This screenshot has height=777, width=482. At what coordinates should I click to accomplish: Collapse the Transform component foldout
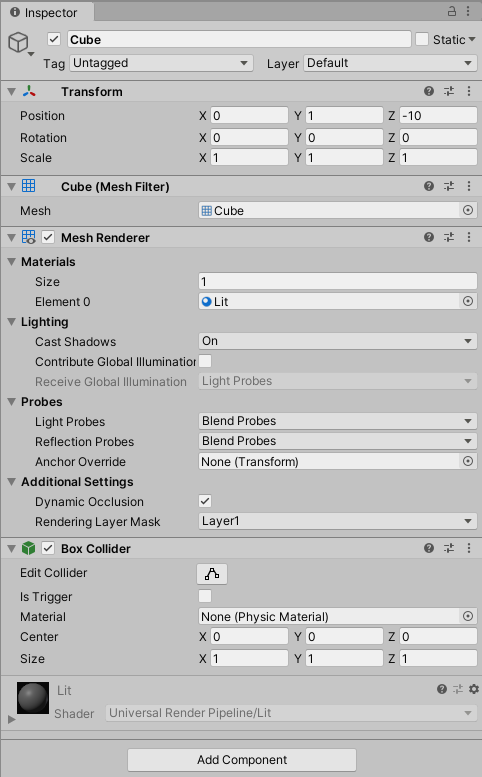pos(12,92)
